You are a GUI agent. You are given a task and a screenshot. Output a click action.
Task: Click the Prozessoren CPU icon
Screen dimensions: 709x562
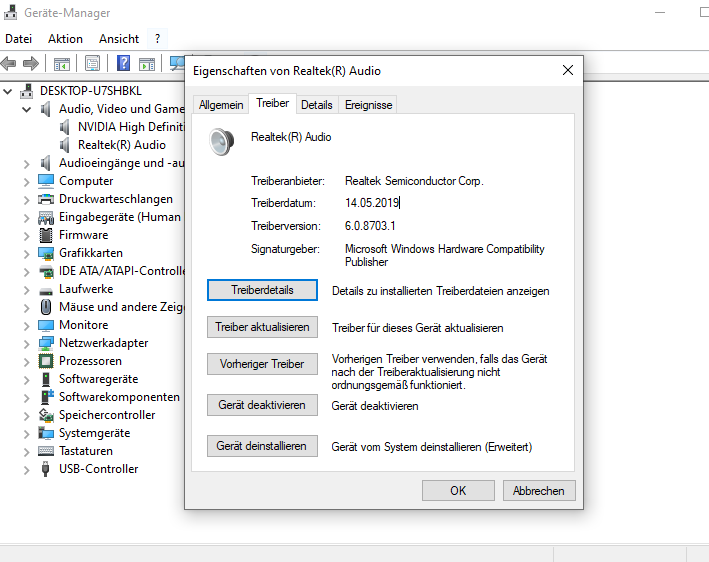coord(46,361)
